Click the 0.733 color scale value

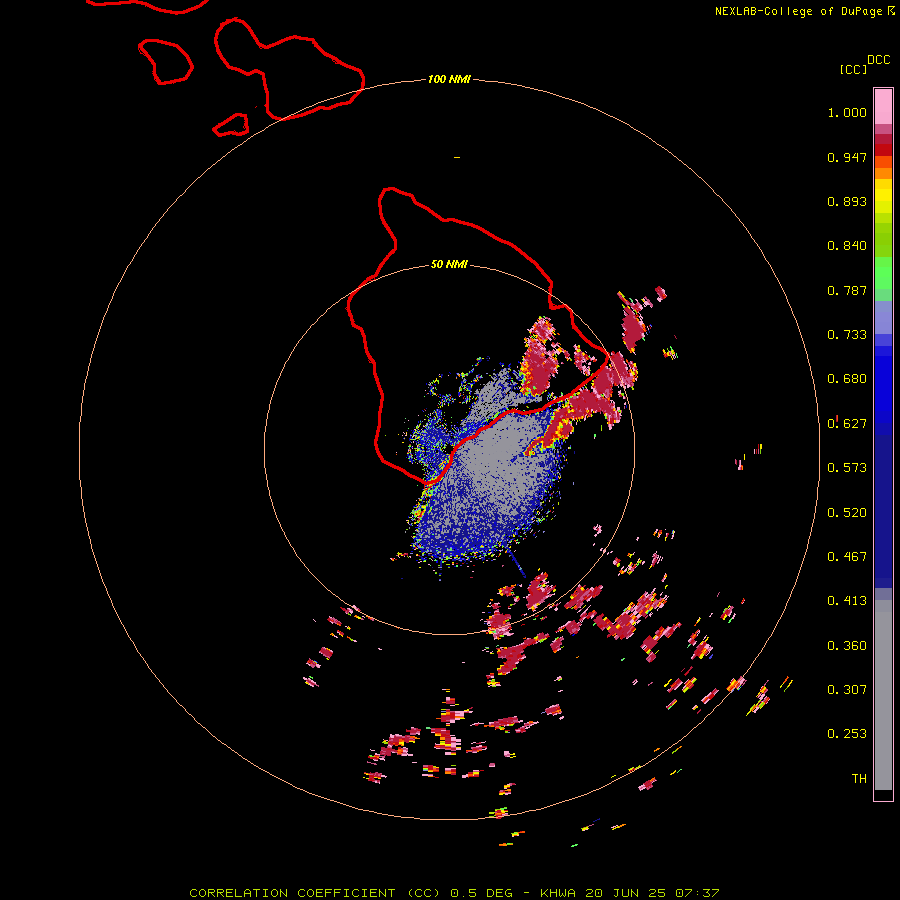click(x=847, y=335)
